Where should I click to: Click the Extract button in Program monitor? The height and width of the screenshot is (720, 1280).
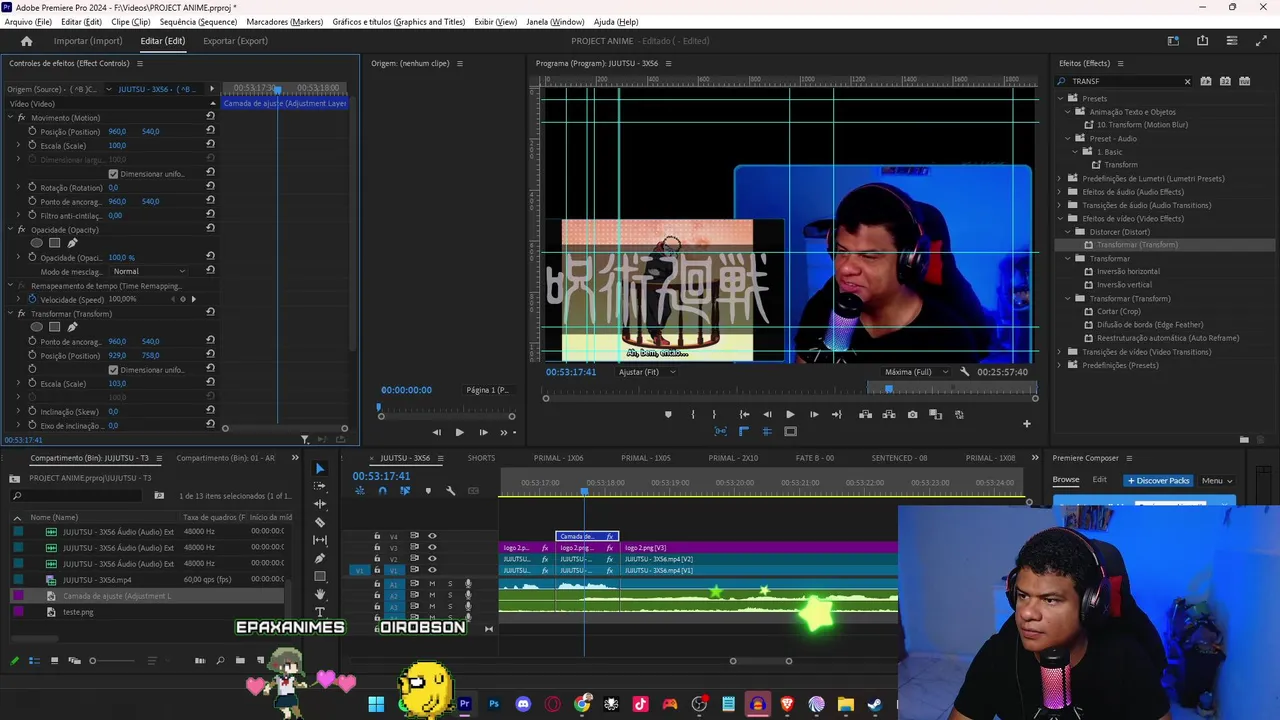coord(888,415)
